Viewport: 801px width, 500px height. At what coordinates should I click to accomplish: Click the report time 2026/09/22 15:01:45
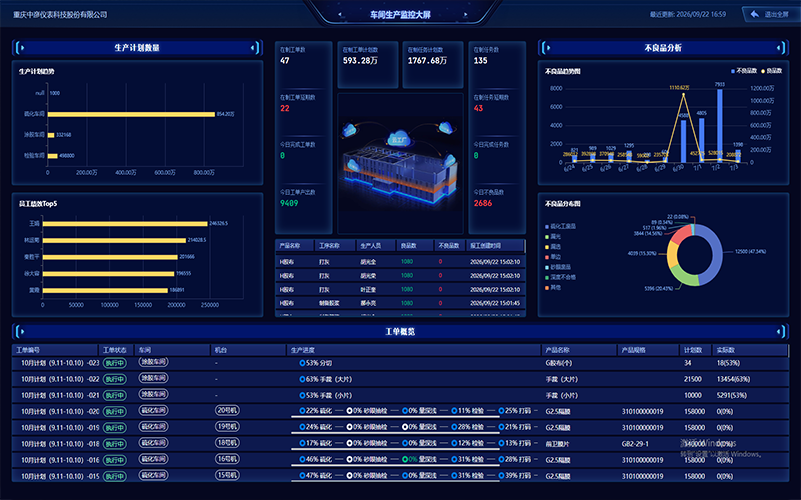click(x=494, y=303)
